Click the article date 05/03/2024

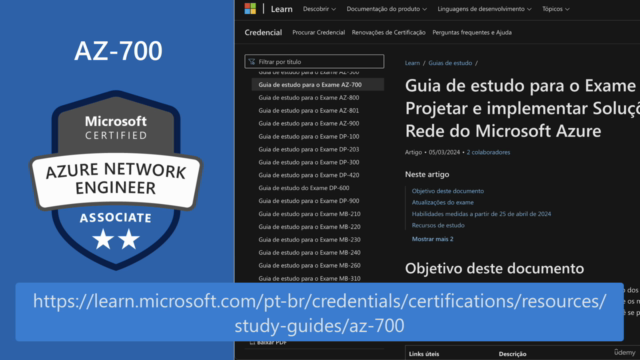click(444, 152)
